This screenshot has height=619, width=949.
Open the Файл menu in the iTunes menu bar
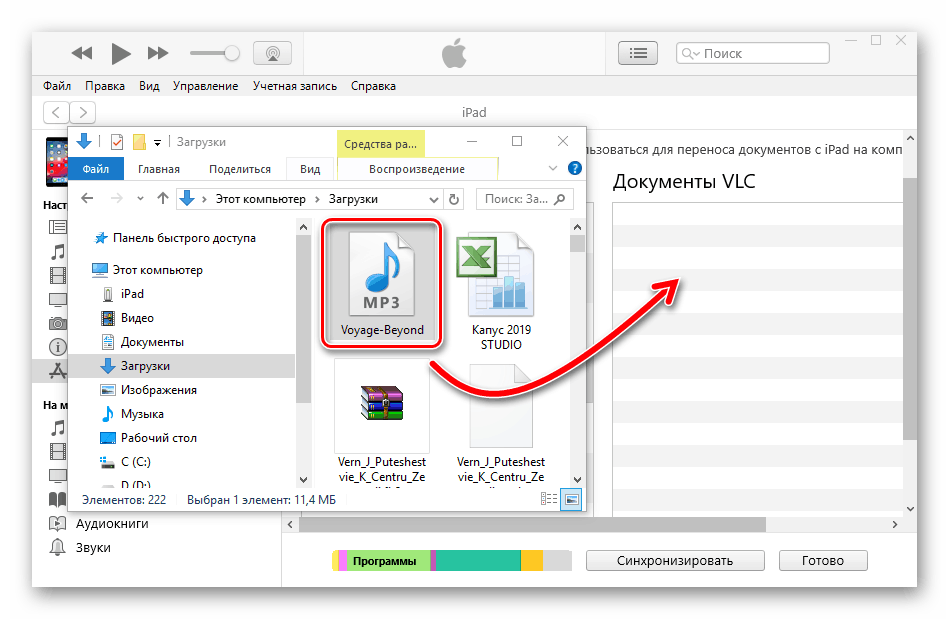(57, 86)
